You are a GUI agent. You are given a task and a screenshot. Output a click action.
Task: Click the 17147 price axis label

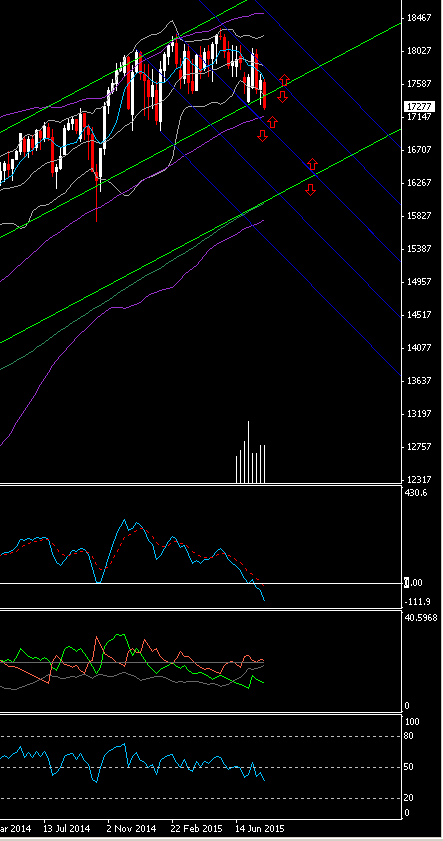point(419,116)
